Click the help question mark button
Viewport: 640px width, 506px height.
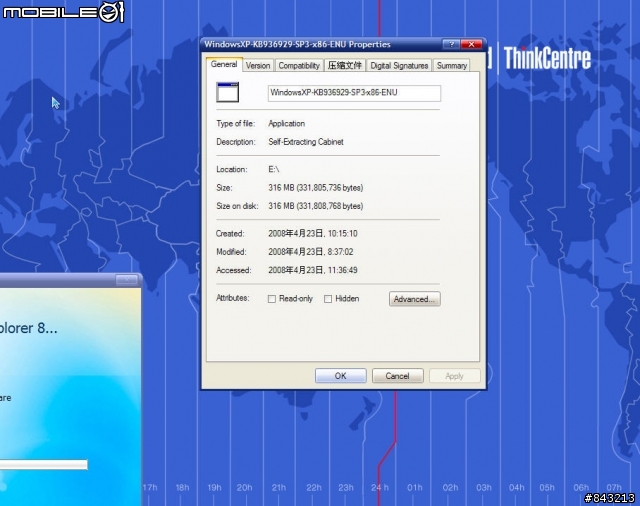coord(451,44)
